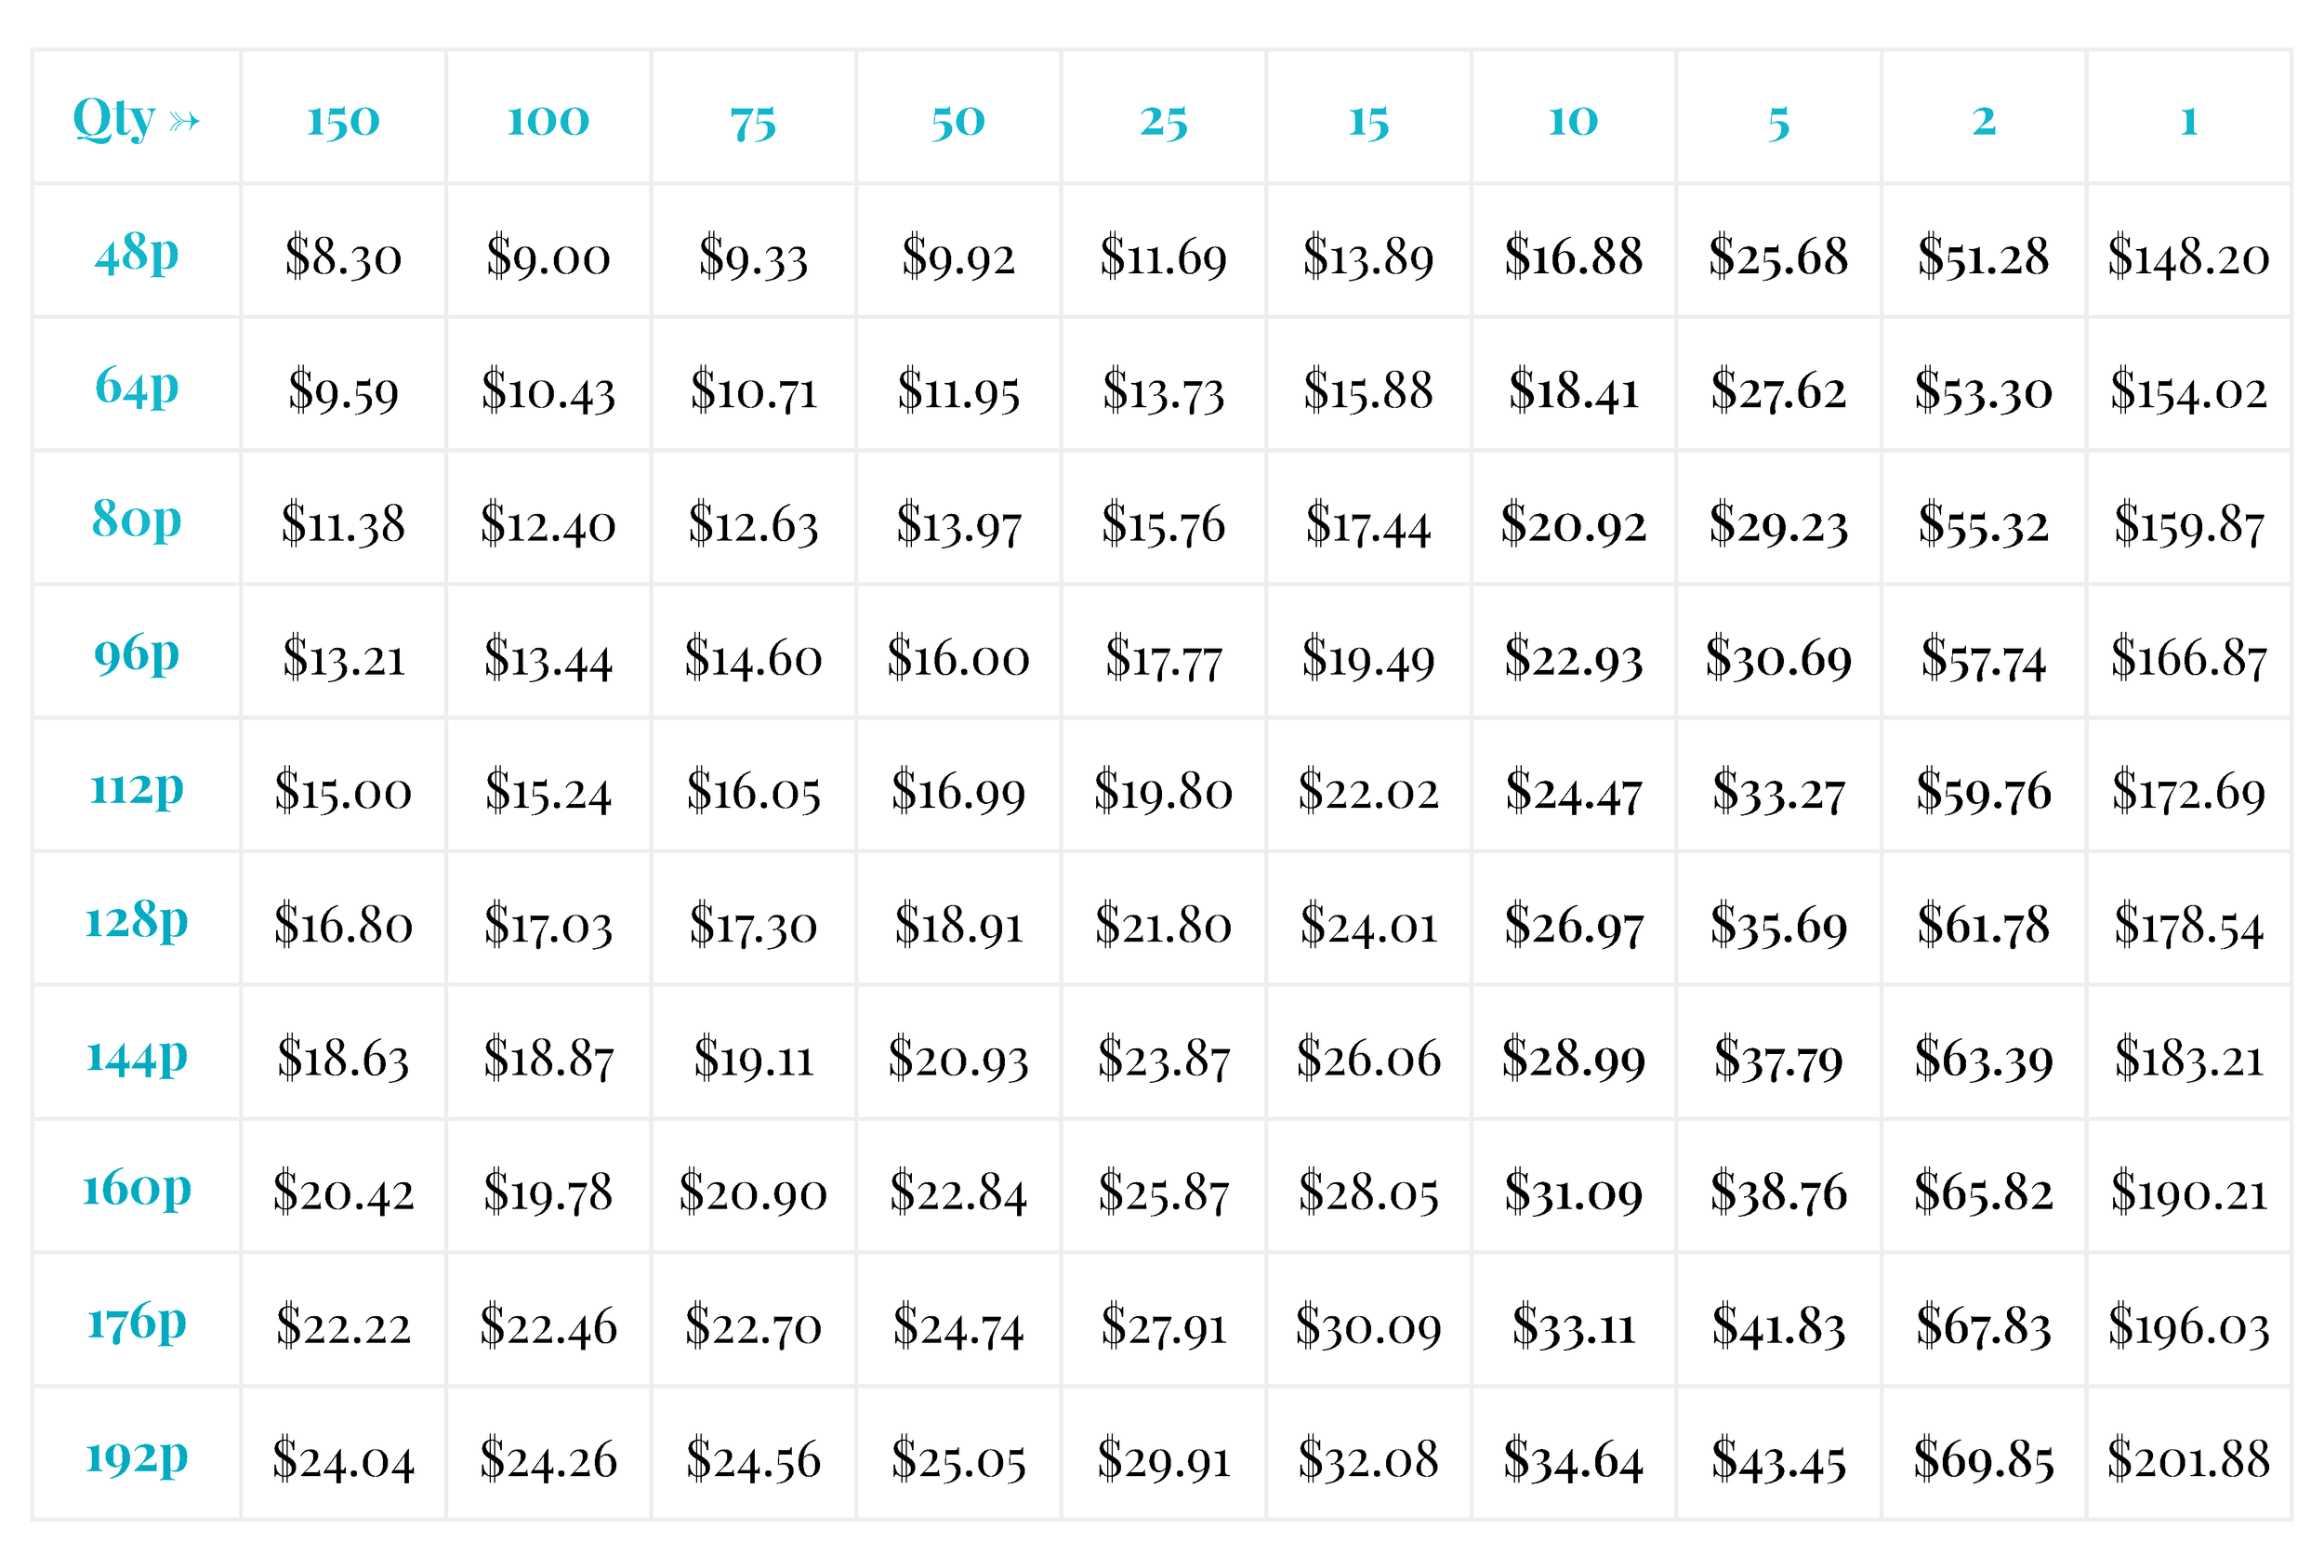This screenshot has height=1568, width=2324.
Task: Click the Qty arrow header cell
Action: click(x=136, y=118)
